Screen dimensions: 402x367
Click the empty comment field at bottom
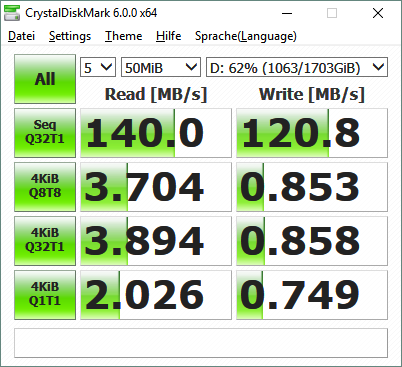pyautogui.click(x=201, y=343)
